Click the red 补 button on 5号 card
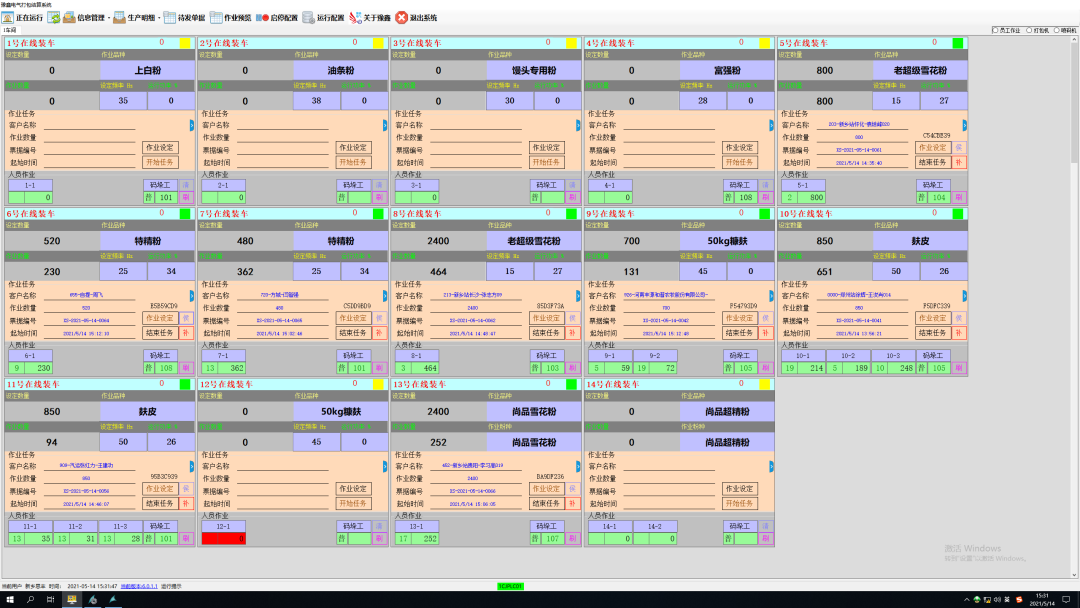The image size is (1080, 608). [959, 163]
